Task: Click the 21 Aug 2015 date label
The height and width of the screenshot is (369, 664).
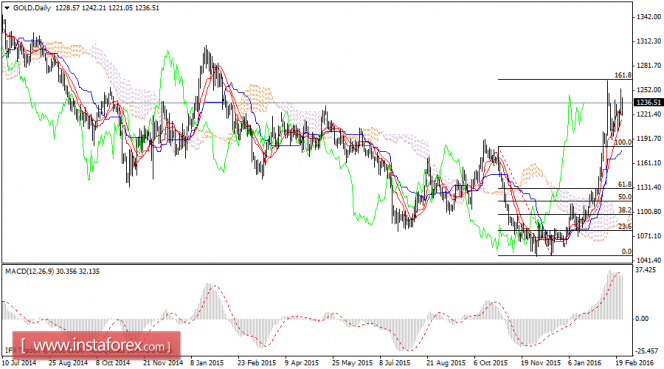Action: click(x=446, y=363)
